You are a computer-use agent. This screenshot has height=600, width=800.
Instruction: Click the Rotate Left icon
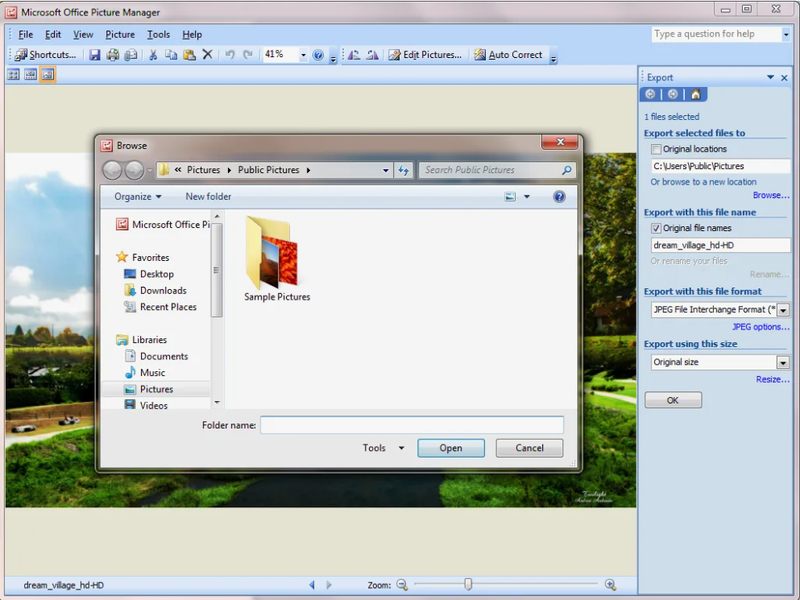tap(354, 55)
